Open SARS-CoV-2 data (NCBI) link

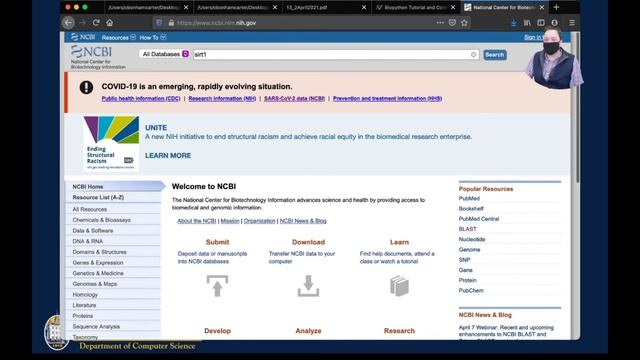click(x=294, y=99)
